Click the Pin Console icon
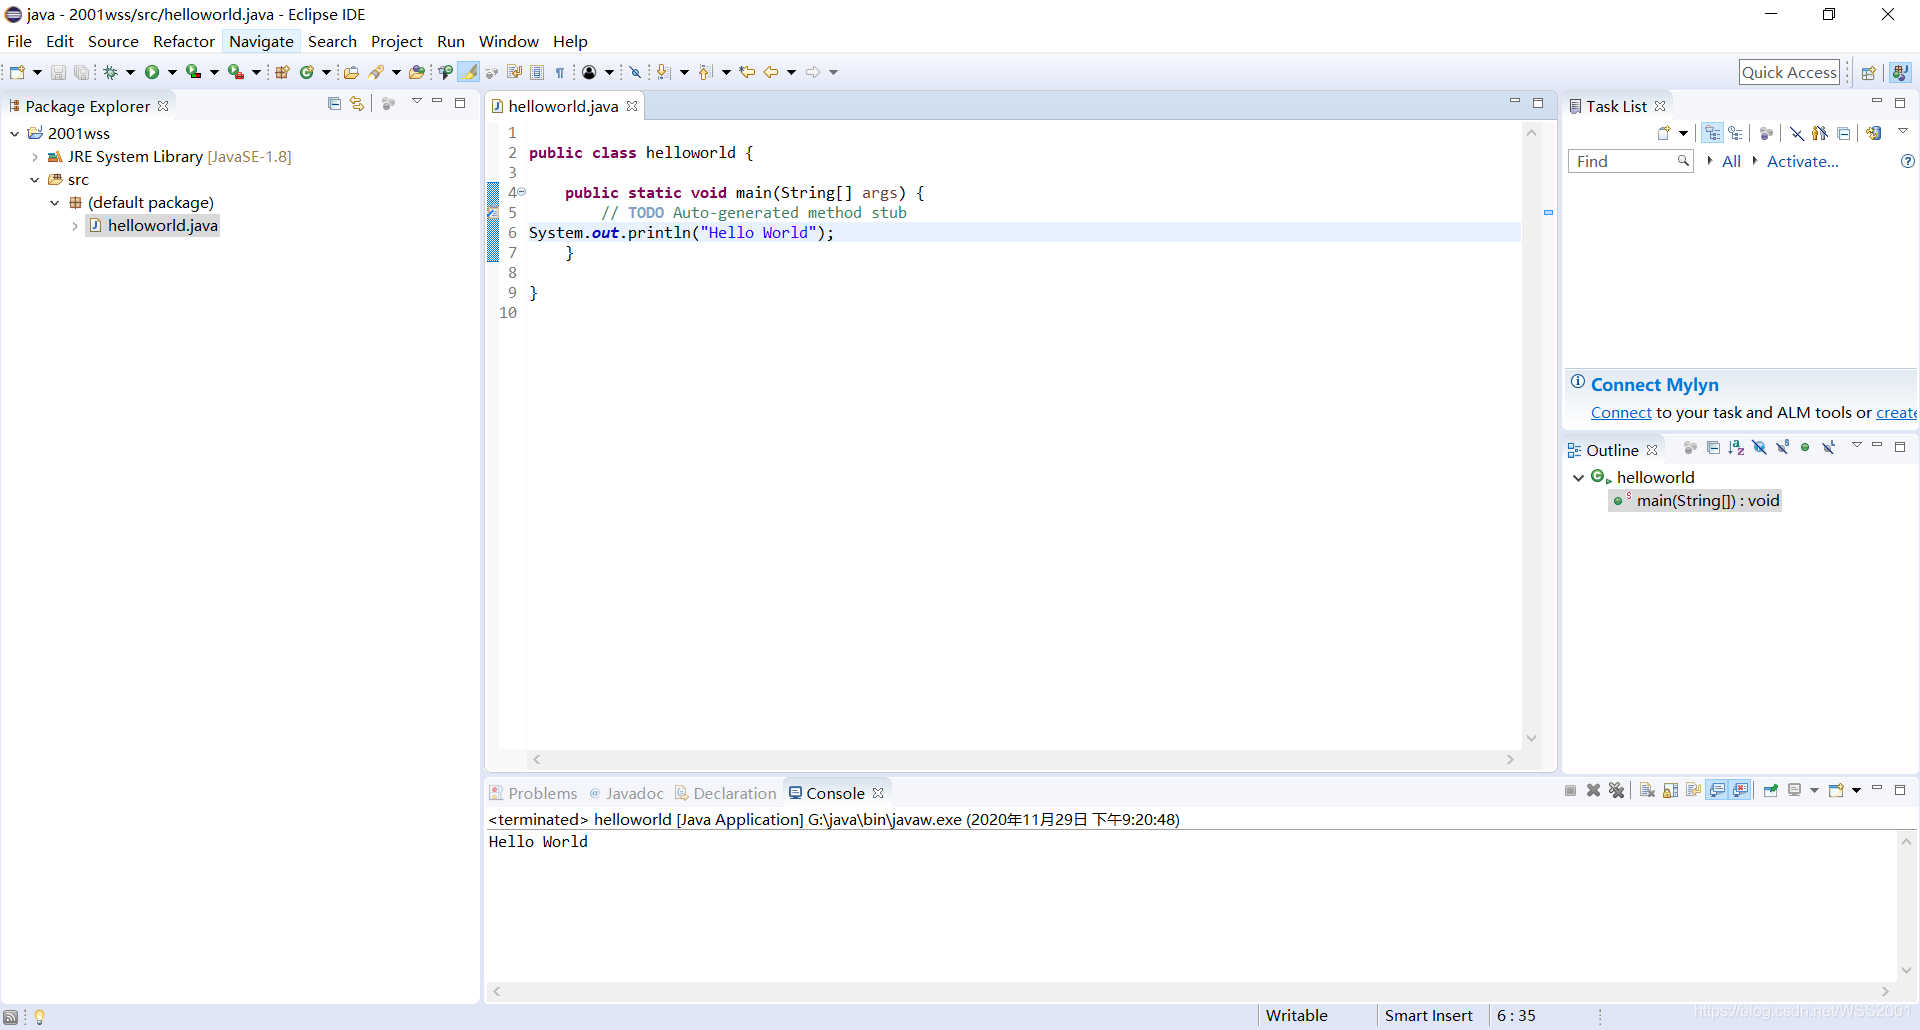 [x=1770, y=790]
